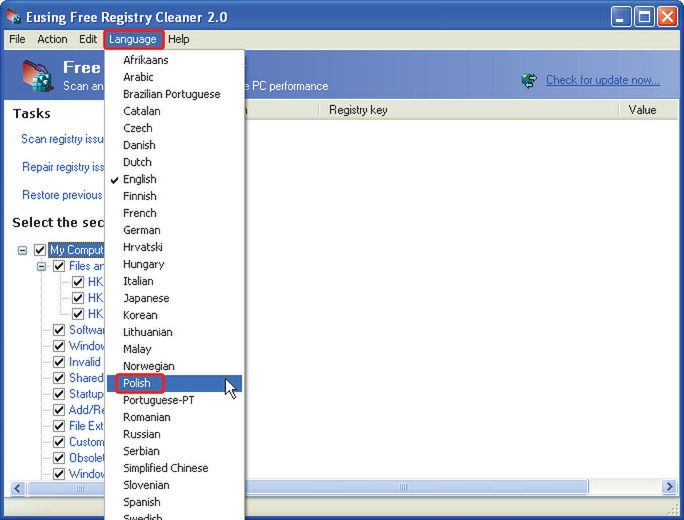Select Slovenian language
Viewport: 684px width, 520px height.
[x=174, y=486]
